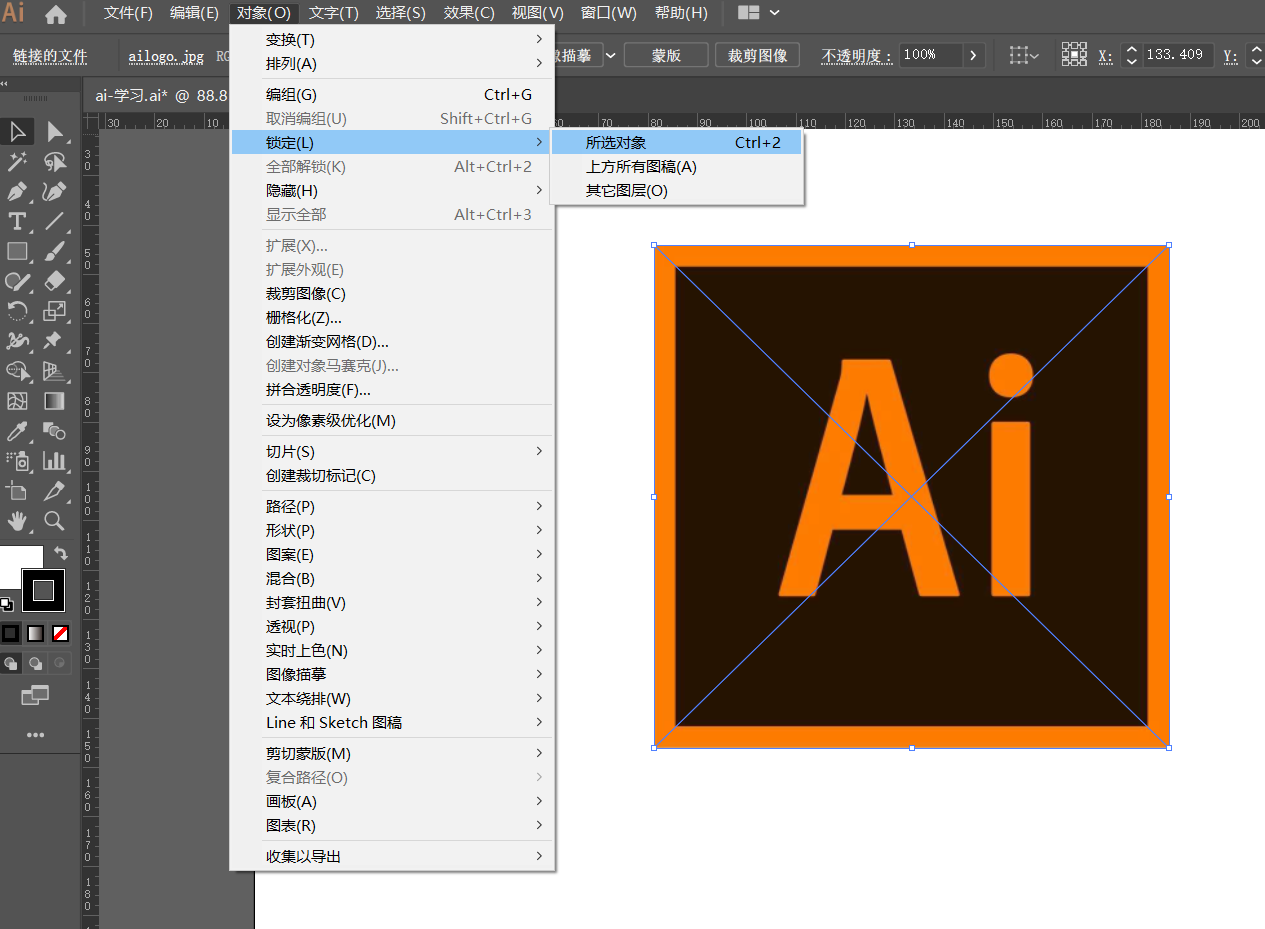The height and width of the screenshot is (929, 1265).
Task: Select the Width (warp) tool
Action: (x=17, y=341)
